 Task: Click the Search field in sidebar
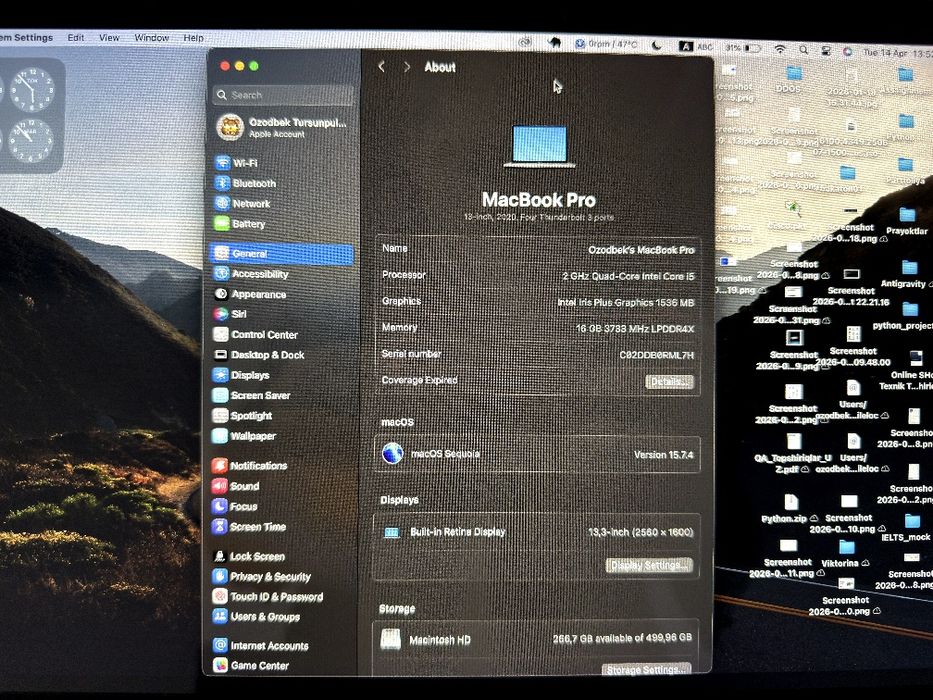[x=283, y=95]
